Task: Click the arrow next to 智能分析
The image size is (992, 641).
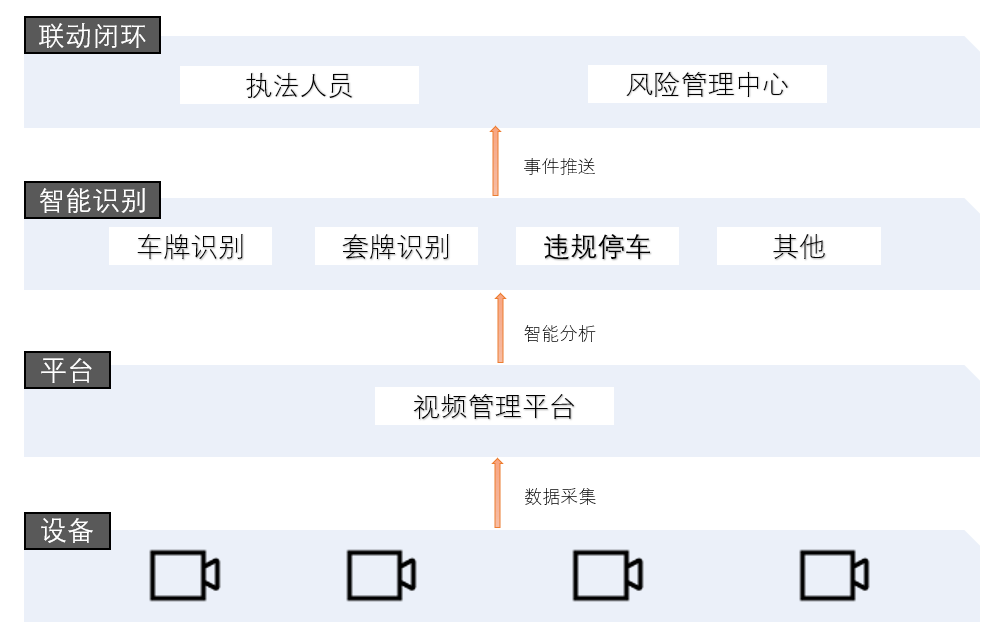Action: [x=500, y=328]
